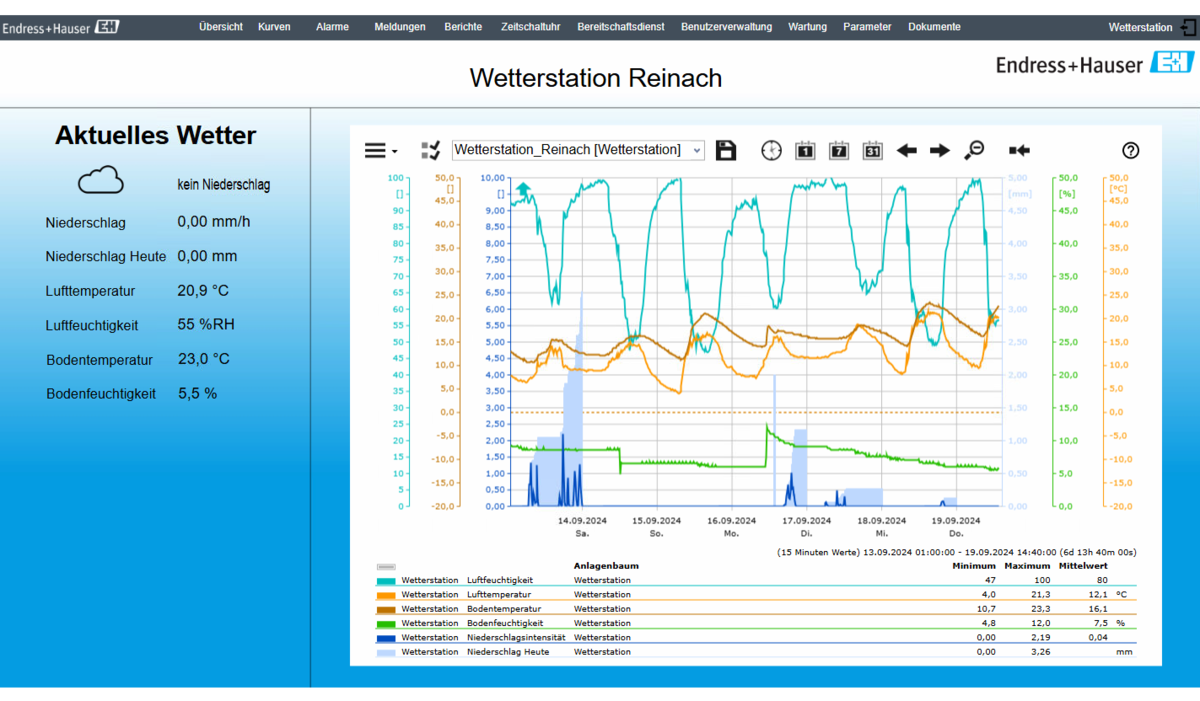Click the save floppy disk icon

pyautogui.click(x=726, y=150)
